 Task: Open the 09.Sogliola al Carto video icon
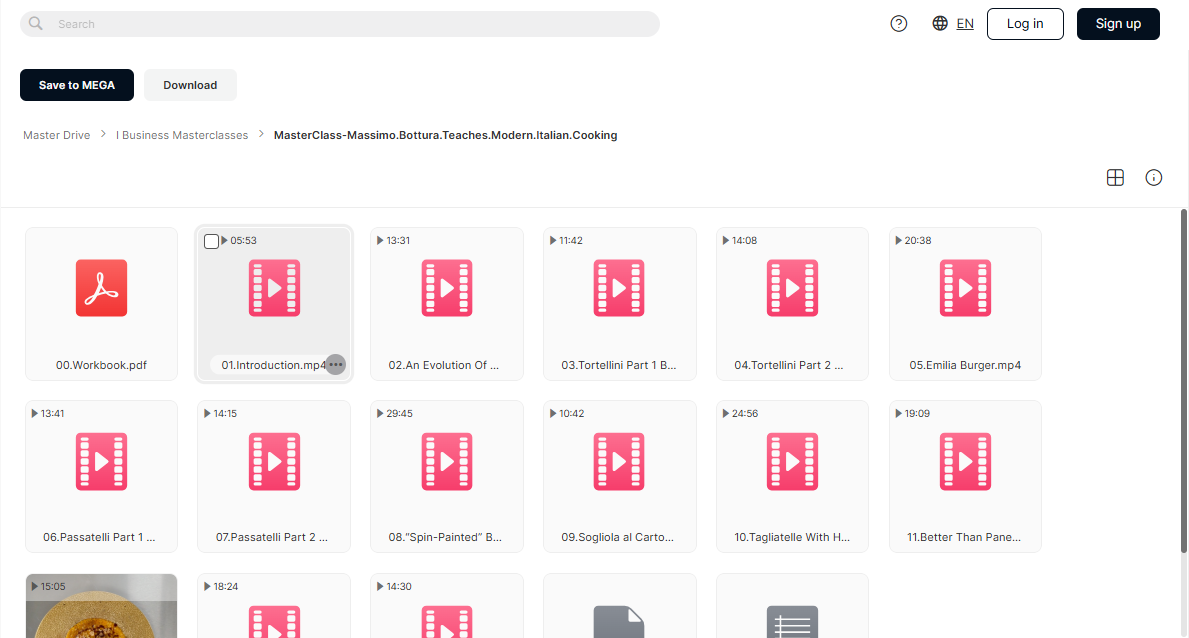click(620, 461)
